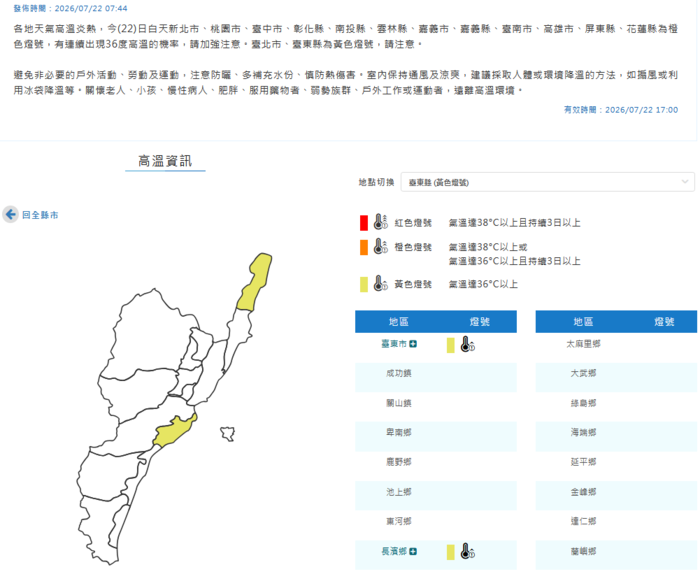Screen dimensions: 700x574
Task: Click the 關山鎮 table row
Action: click(x=436, y=407)
